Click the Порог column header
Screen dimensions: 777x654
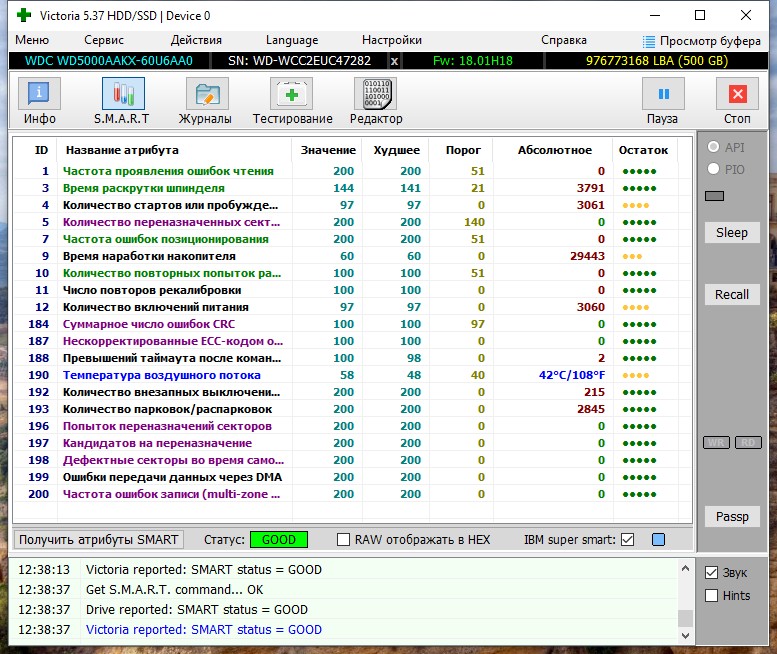point(463,150)
